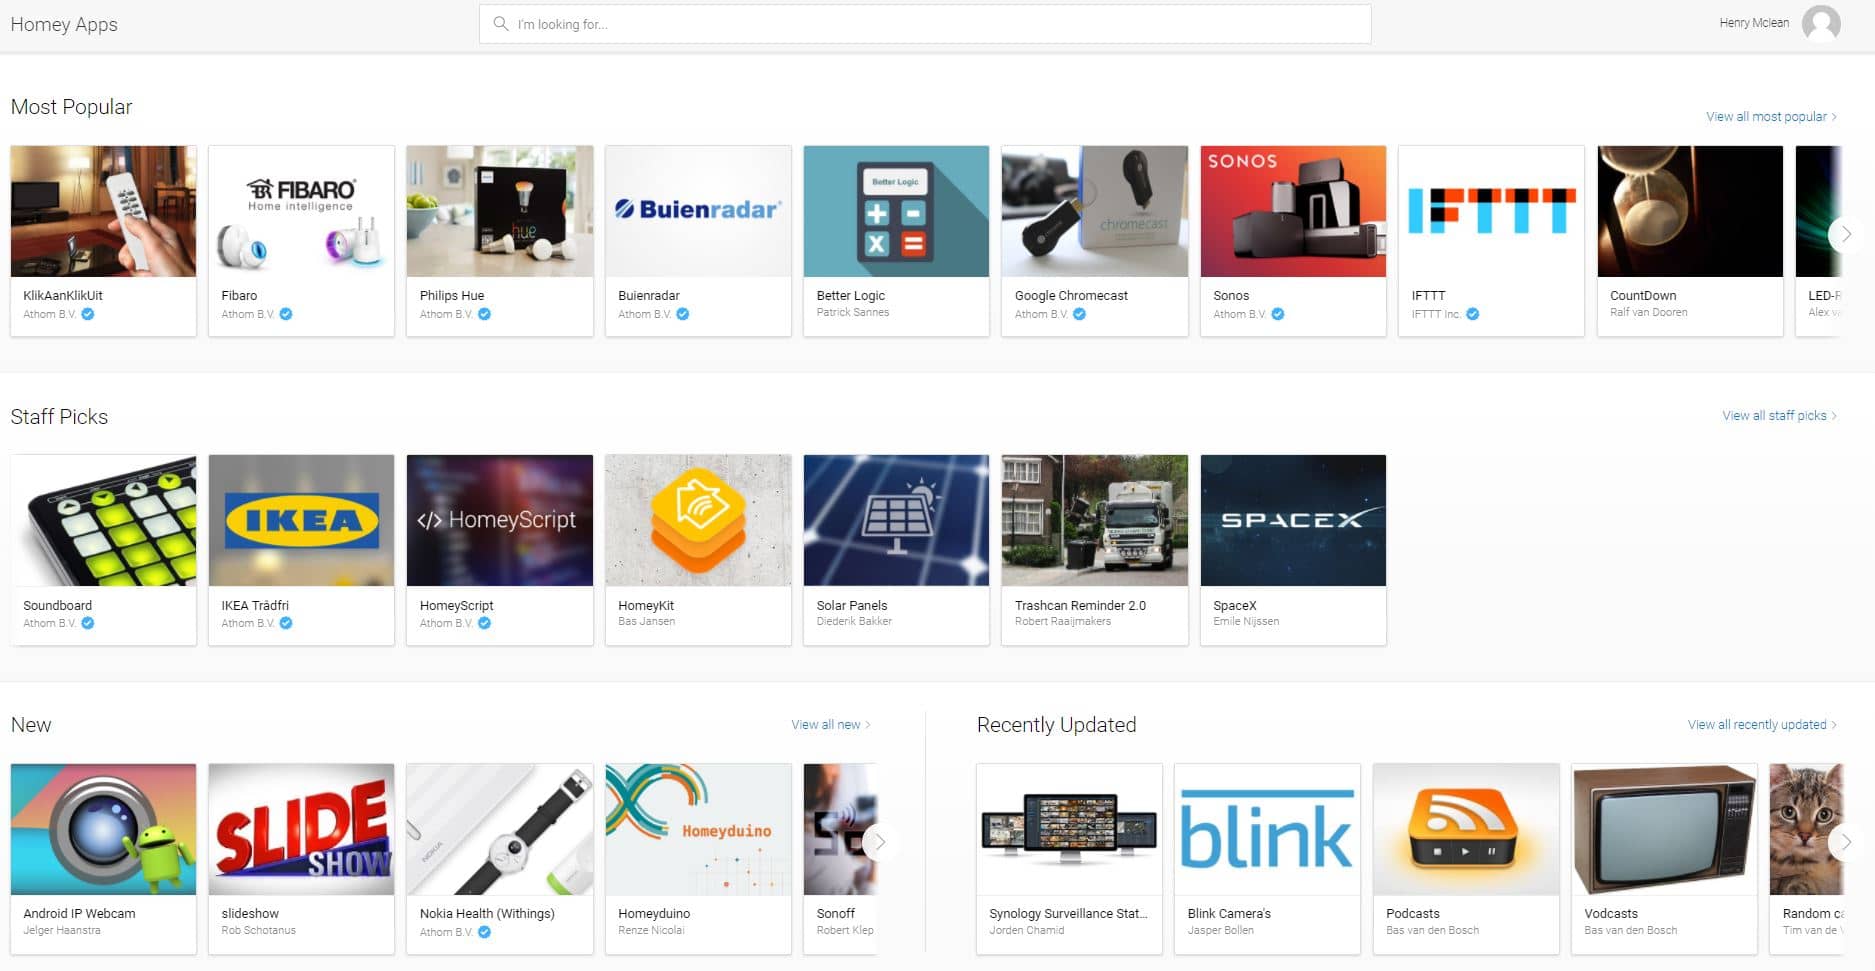This screenshot has width=1875, height=971.
Task: Open the Solar Panels icon card
Action: pyautogui.click(x=896, y=520)
